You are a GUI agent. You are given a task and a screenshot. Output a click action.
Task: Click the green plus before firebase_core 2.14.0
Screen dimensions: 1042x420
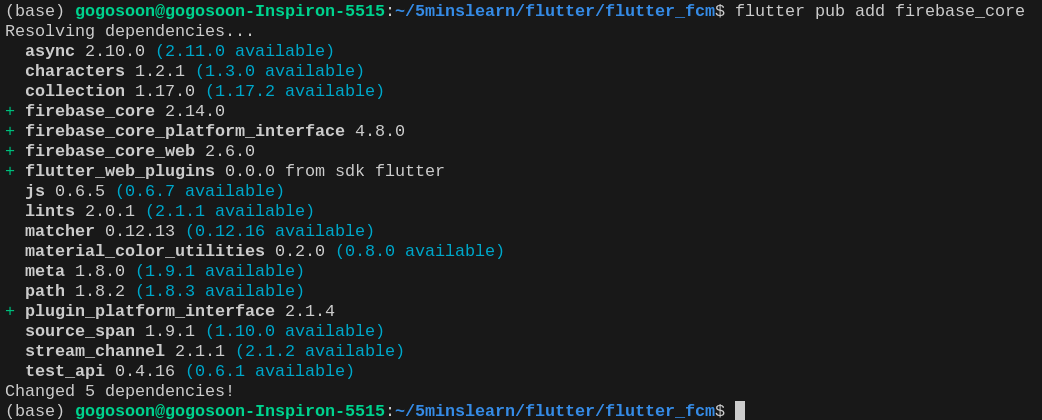[10, 111]
